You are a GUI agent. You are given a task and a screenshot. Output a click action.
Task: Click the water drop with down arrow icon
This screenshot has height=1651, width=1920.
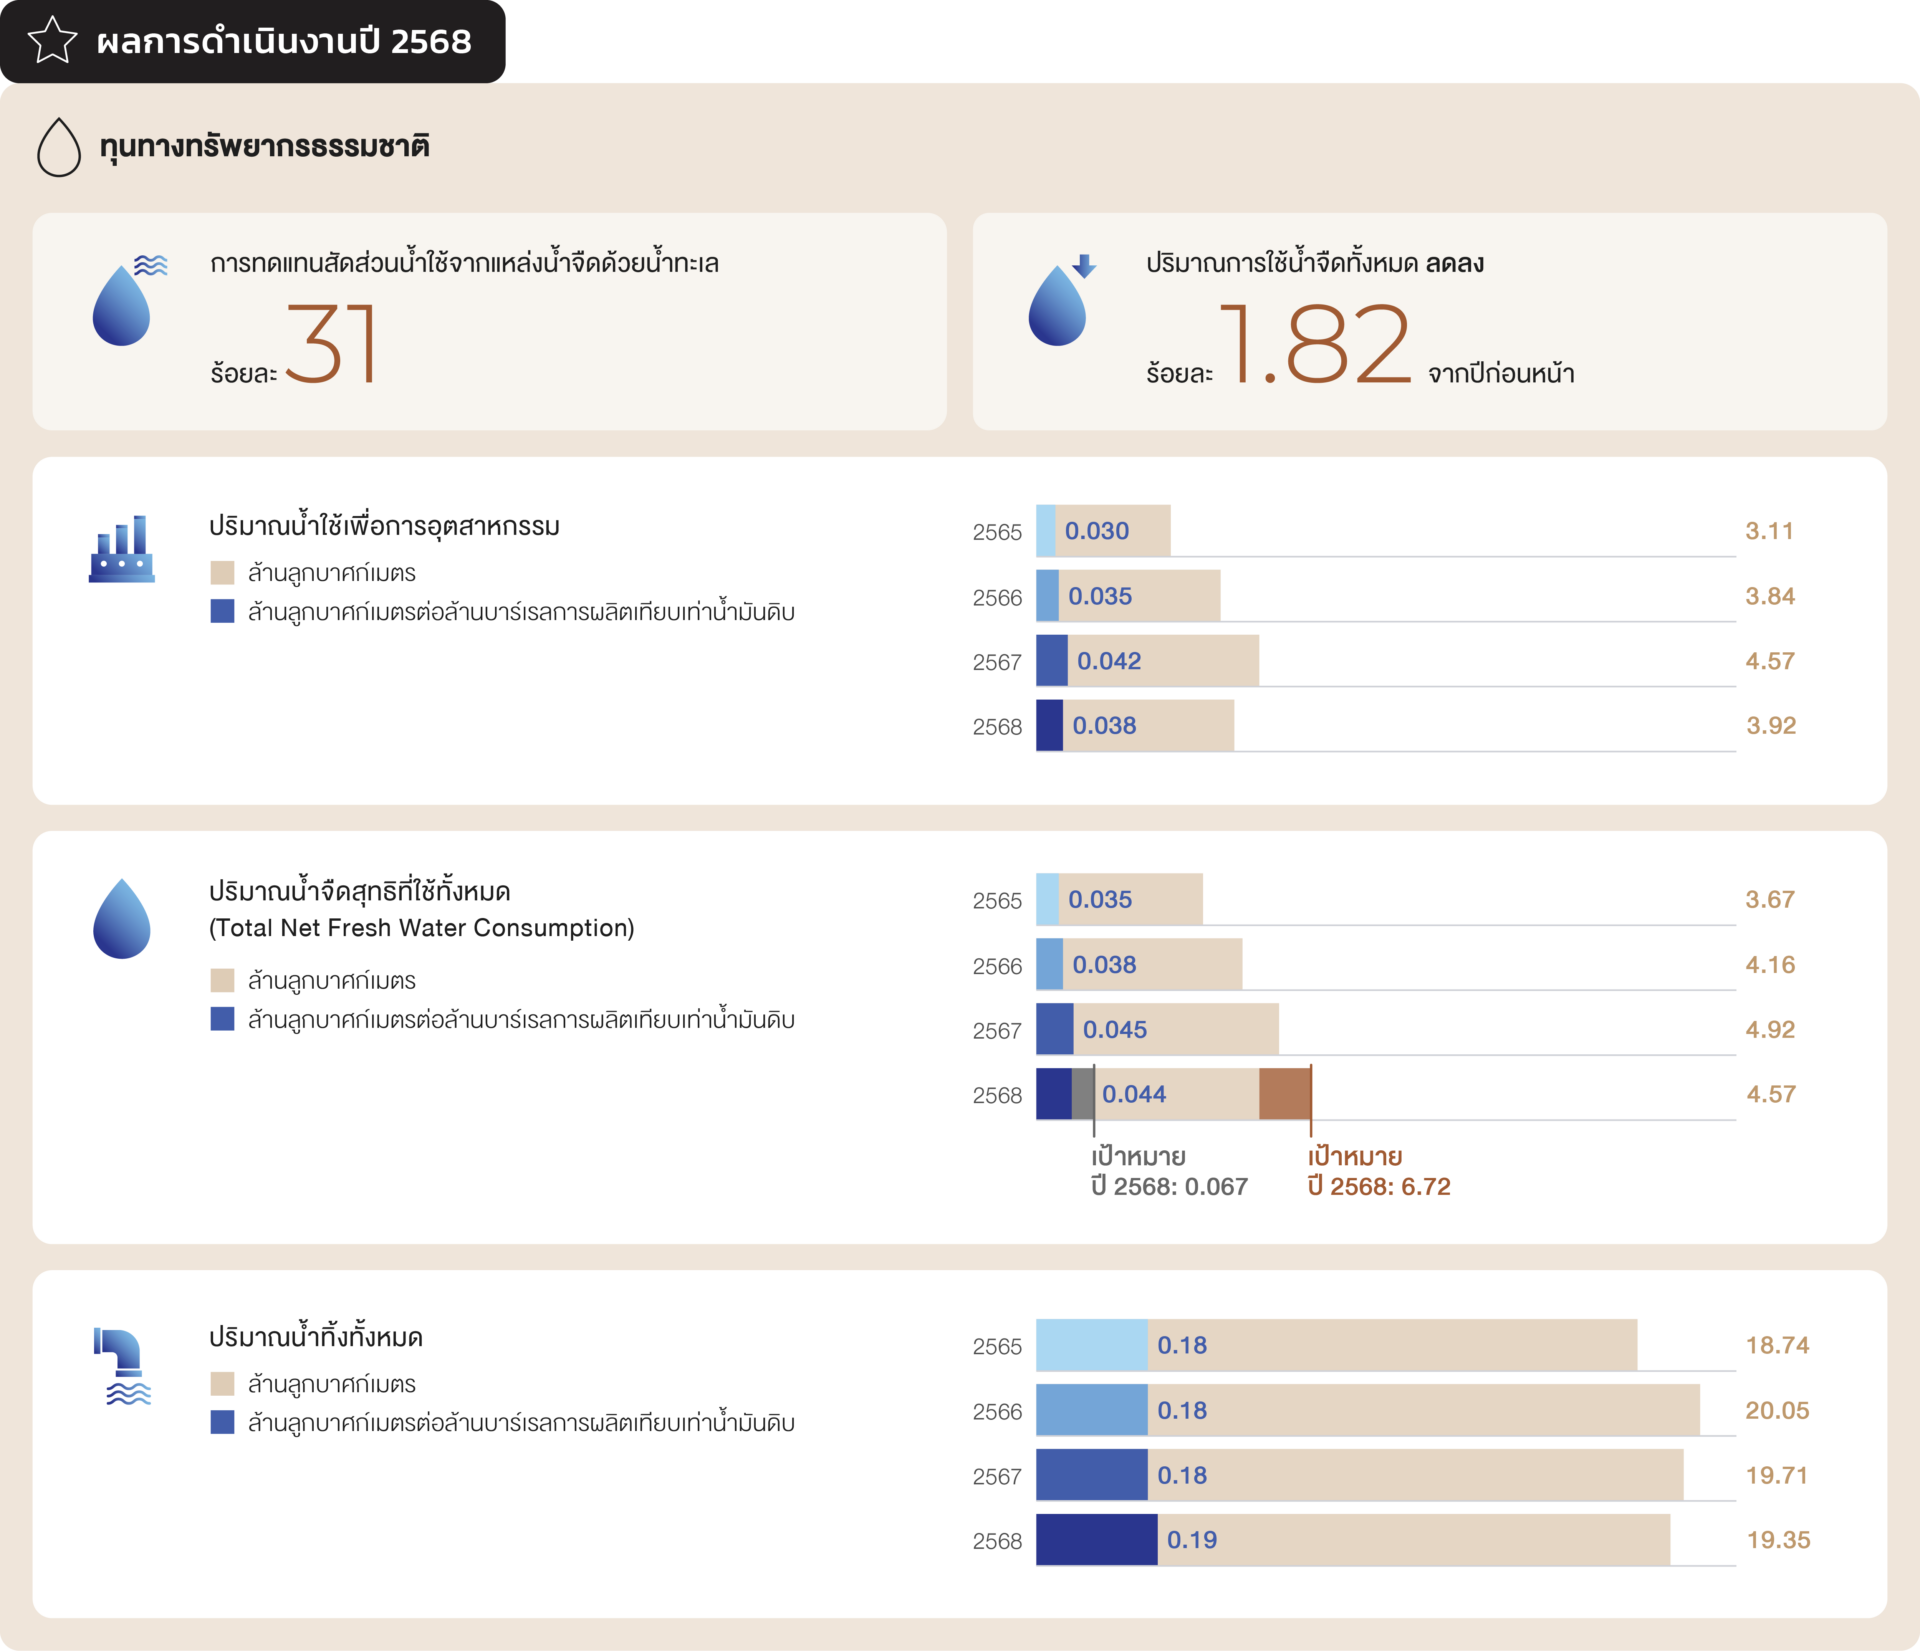click(1060, 302)
